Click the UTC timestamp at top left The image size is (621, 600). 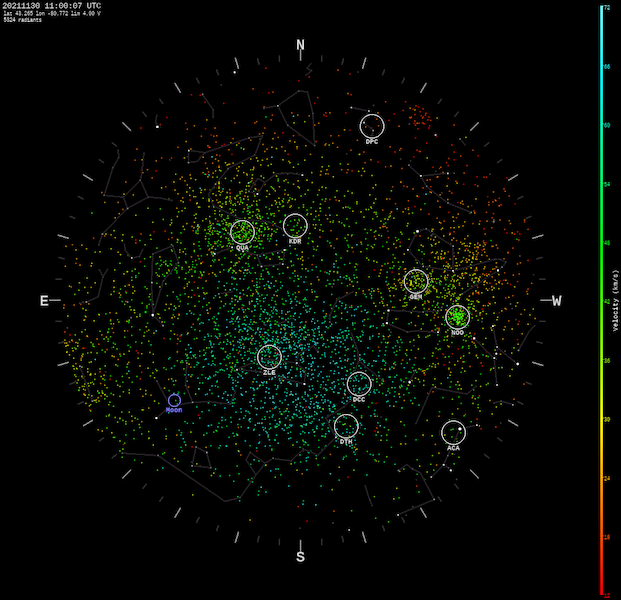[x=52, y=5]
